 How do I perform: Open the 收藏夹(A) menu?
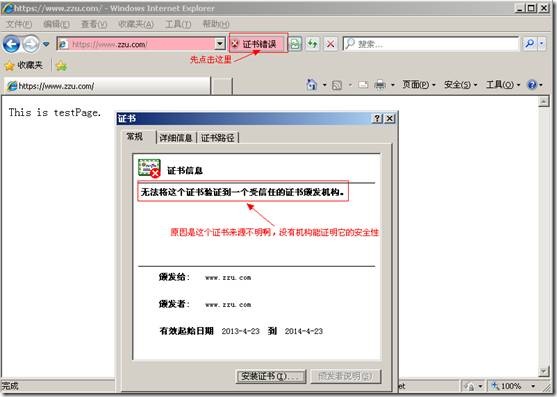[x=136, y=24]
